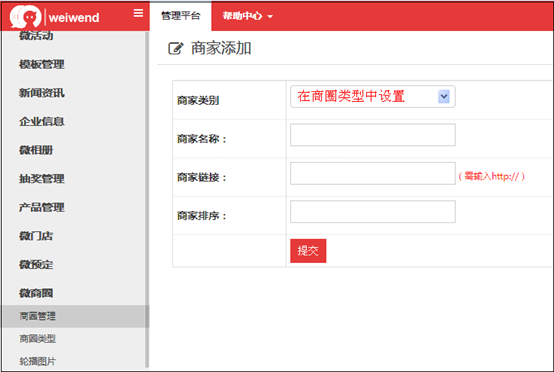Click the 商家名称 input field

[373, 135]
